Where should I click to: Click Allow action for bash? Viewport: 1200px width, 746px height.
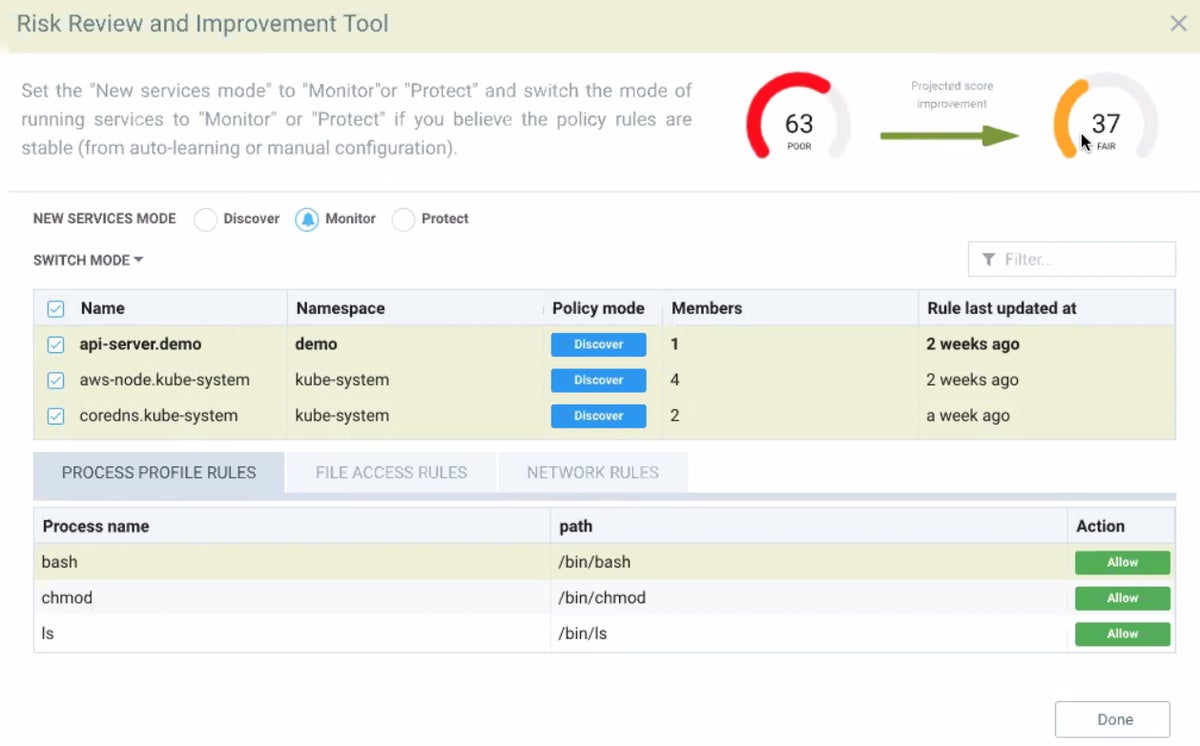point(1122,562)
